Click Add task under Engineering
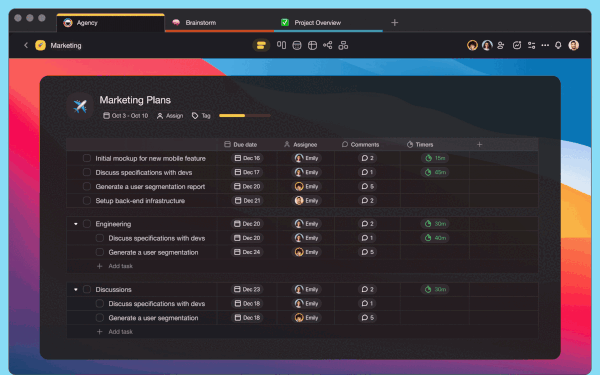 pos(115,266)
